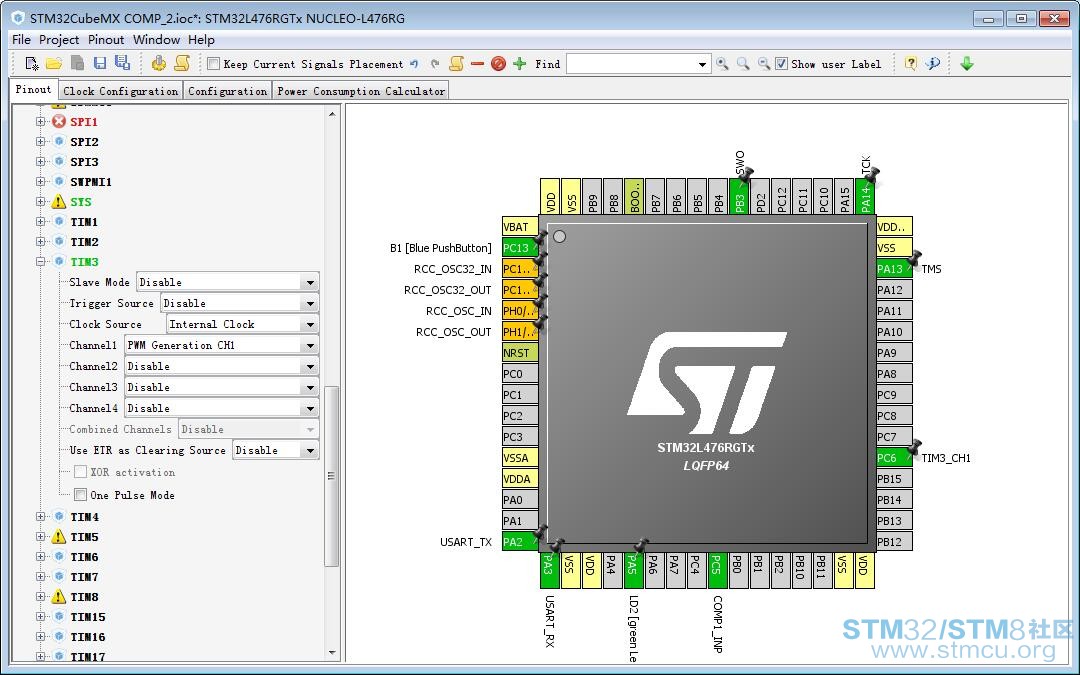Click the green PA5 LD2 pin
The image size is (1080, 675).
click(x=632, y=570)
